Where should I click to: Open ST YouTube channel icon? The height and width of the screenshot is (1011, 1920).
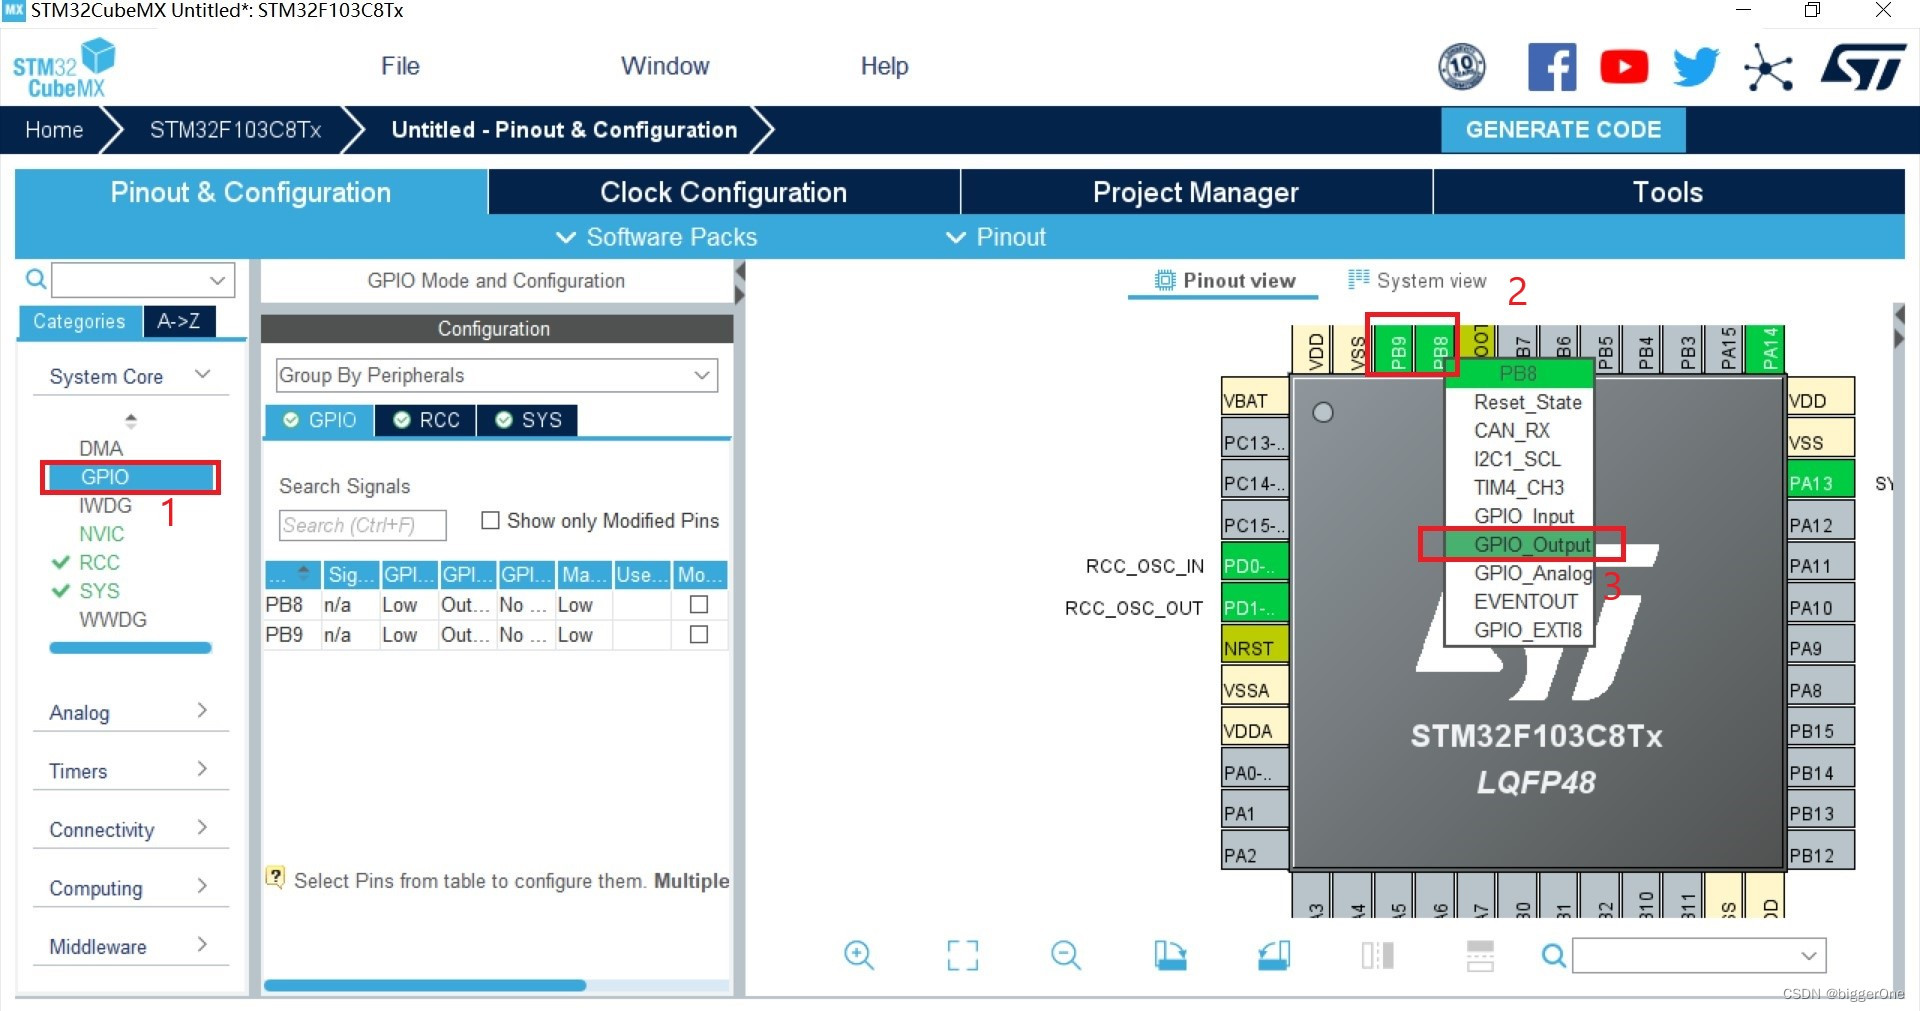1624,67
